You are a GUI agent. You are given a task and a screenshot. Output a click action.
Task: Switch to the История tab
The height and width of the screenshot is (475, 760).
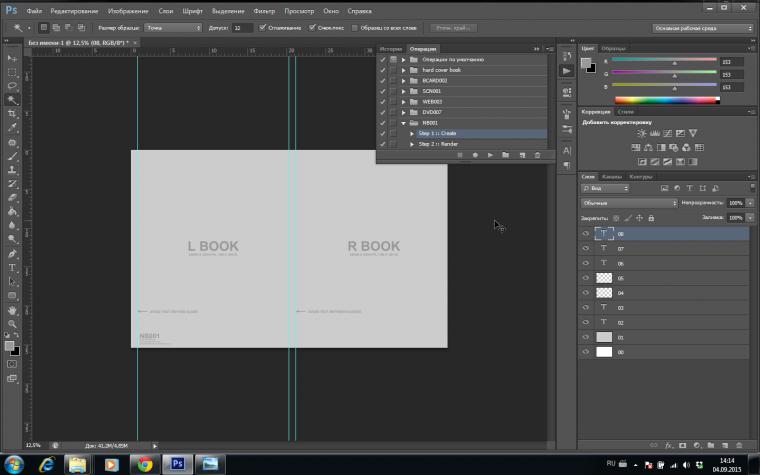coord(390,48)
